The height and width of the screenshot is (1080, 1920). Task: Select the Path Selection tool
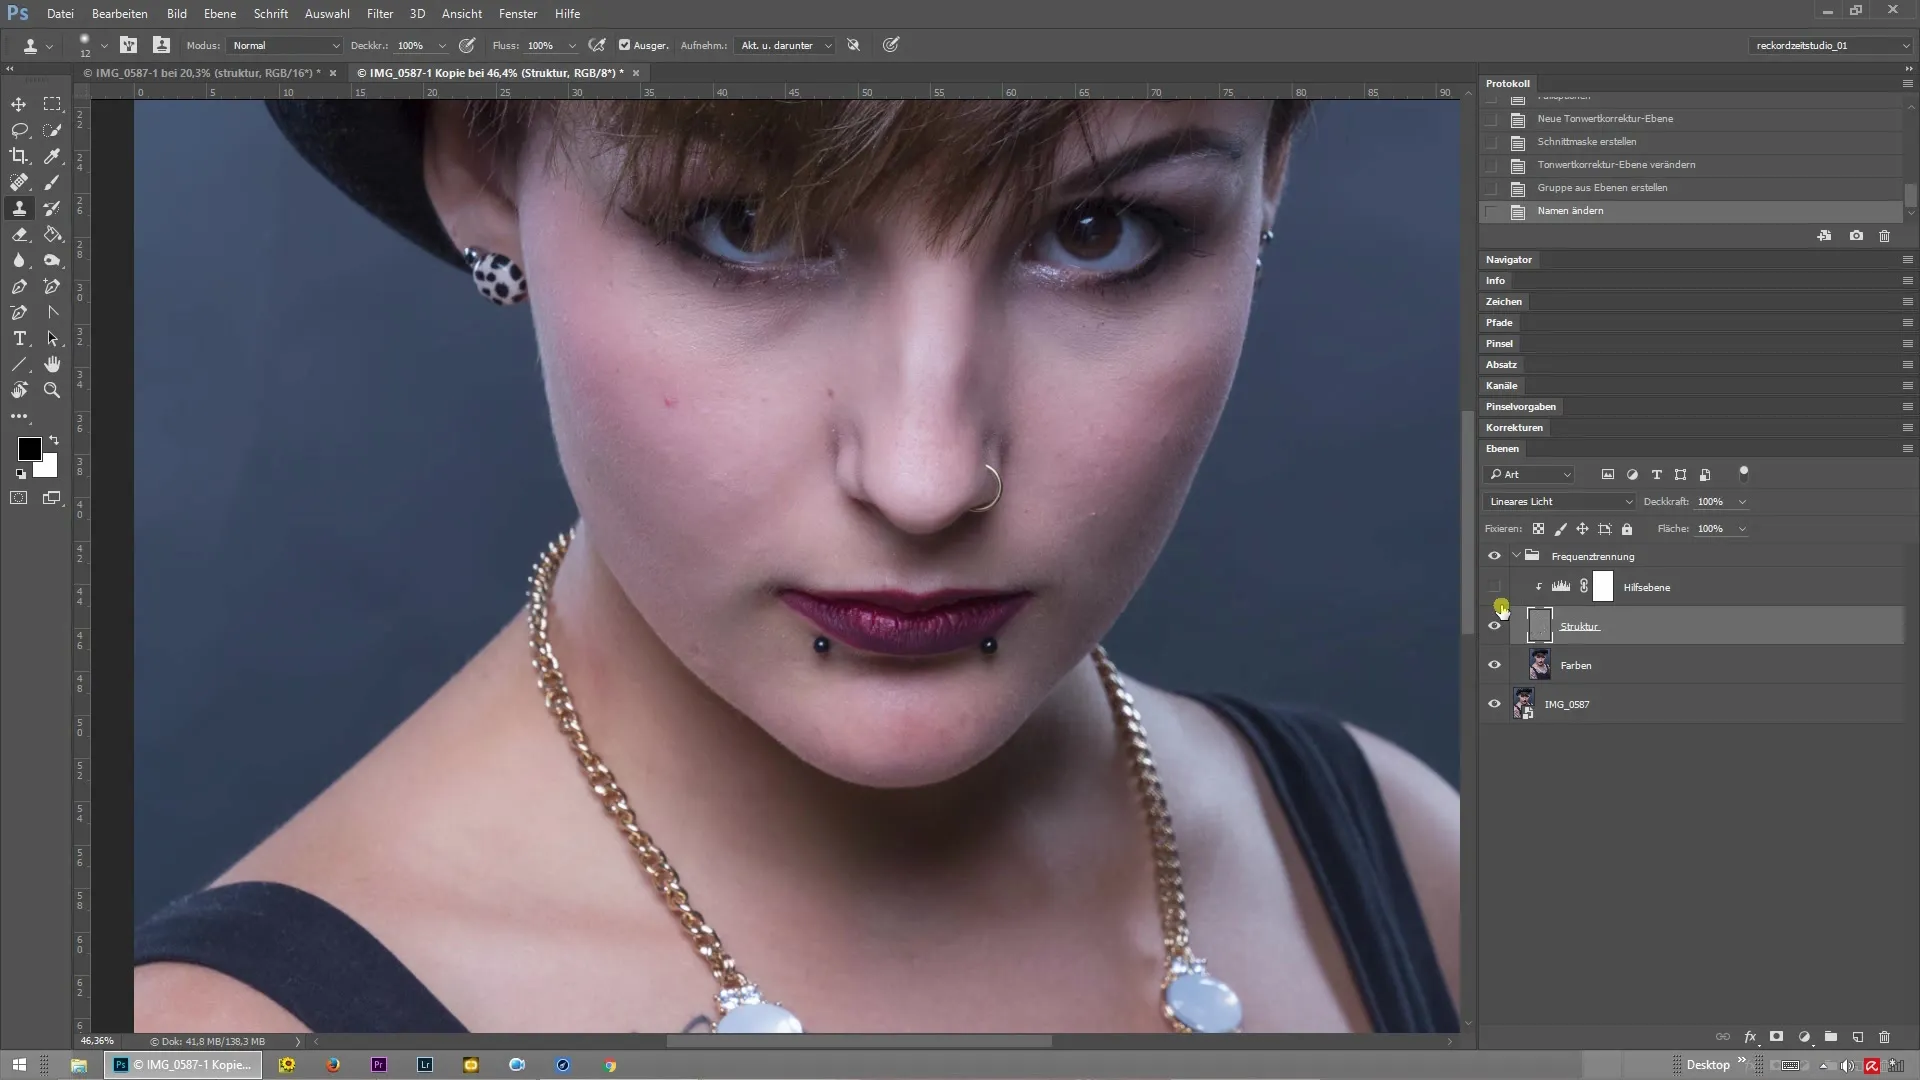pyautogui.click(x=52, y=338)
